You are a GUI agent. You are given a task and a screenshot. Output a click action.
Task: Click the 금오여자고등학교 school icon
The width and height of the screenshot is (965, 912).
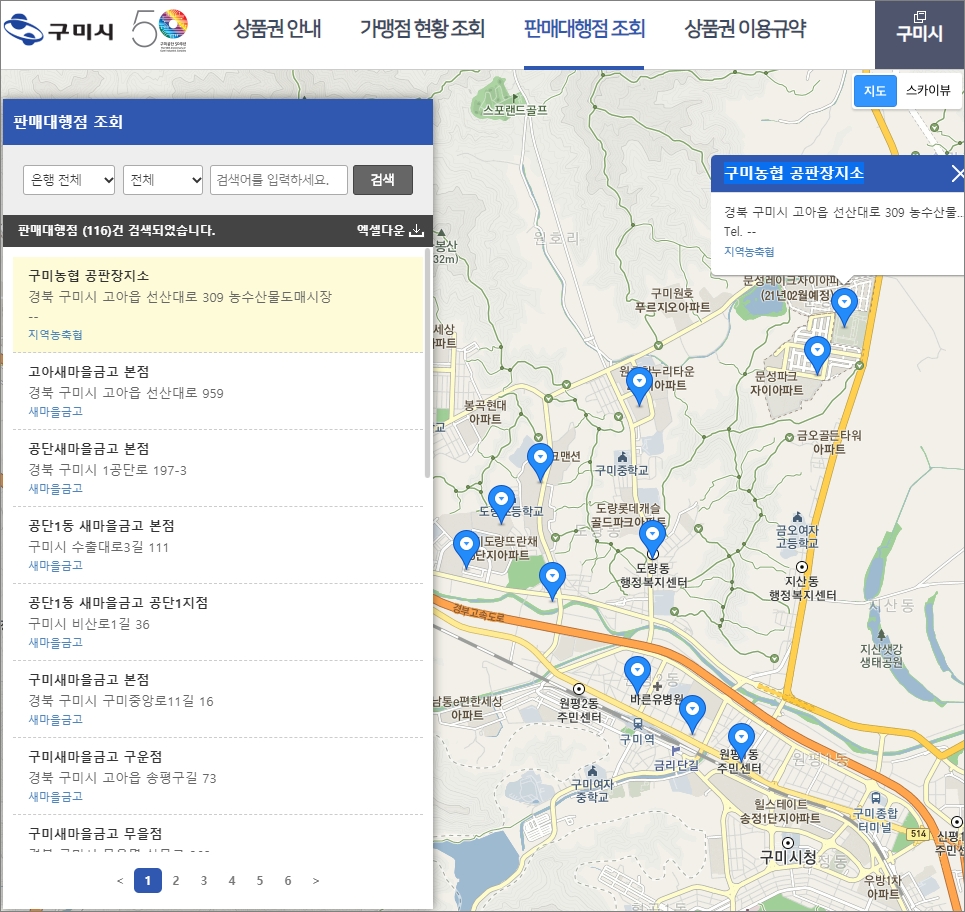(x=798, y=516)
